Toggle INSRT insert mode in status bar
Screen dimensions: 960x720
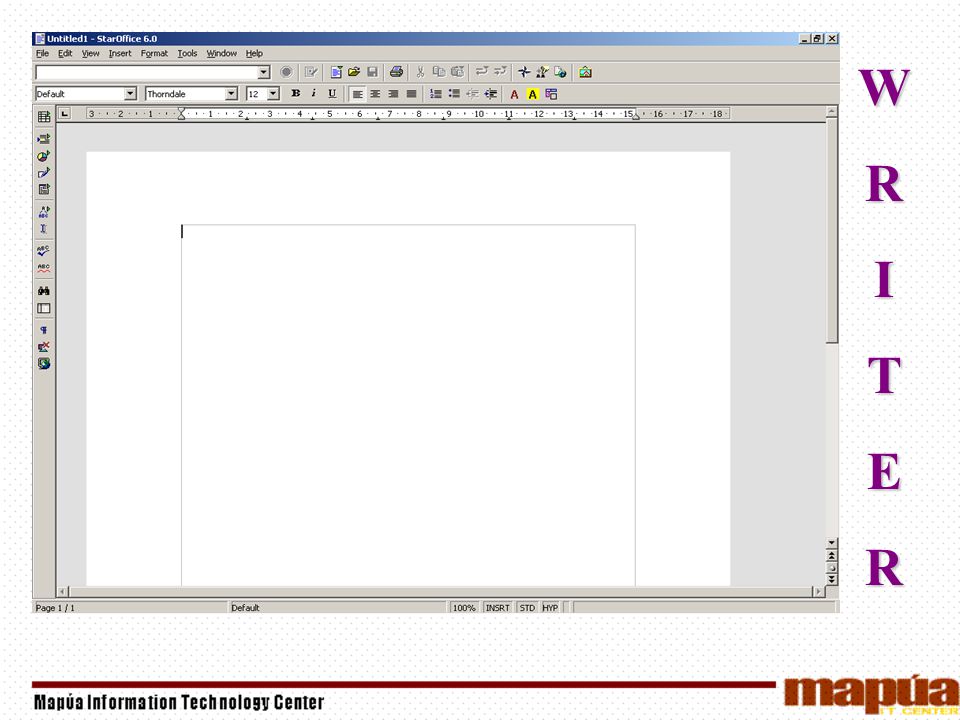(x=497, y=607)
